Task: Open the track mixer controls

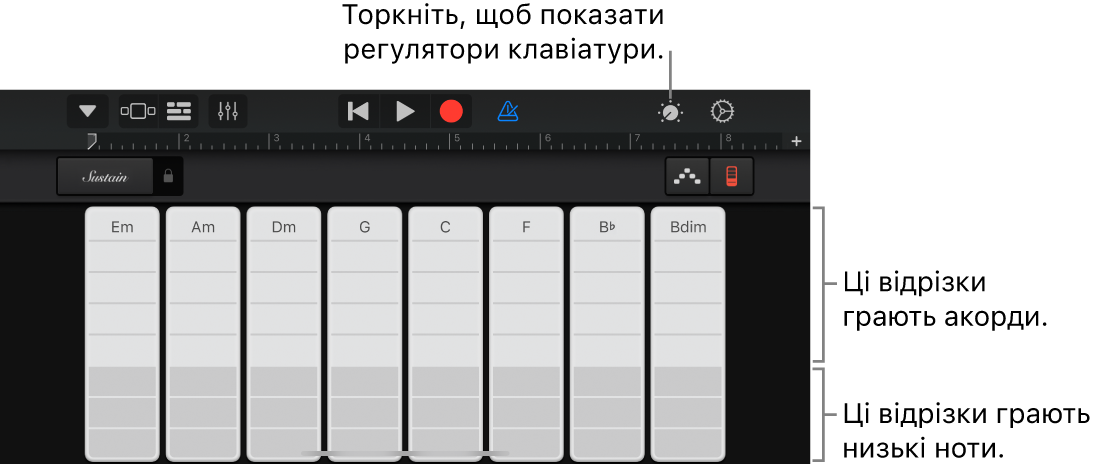Action: point(228,111)
